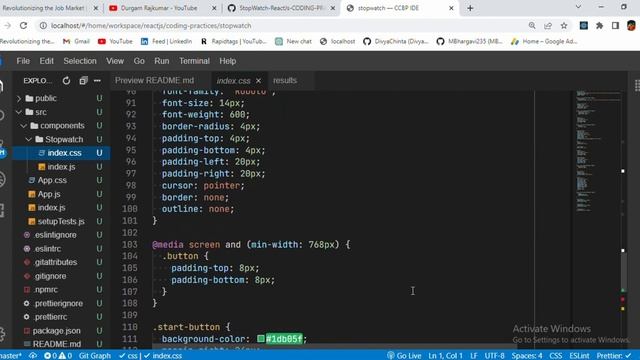Start Go Live server

coord(404,356)
